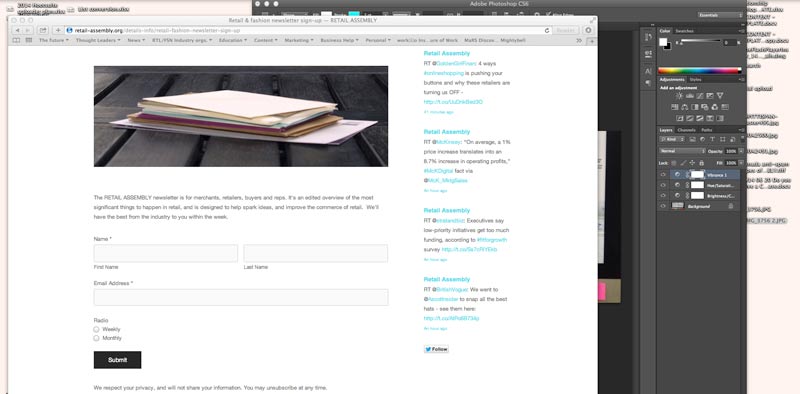Submit the newsletter sign-up form
Image resolution: width=800 pixels, height=394 pixels.
(117, 360)
